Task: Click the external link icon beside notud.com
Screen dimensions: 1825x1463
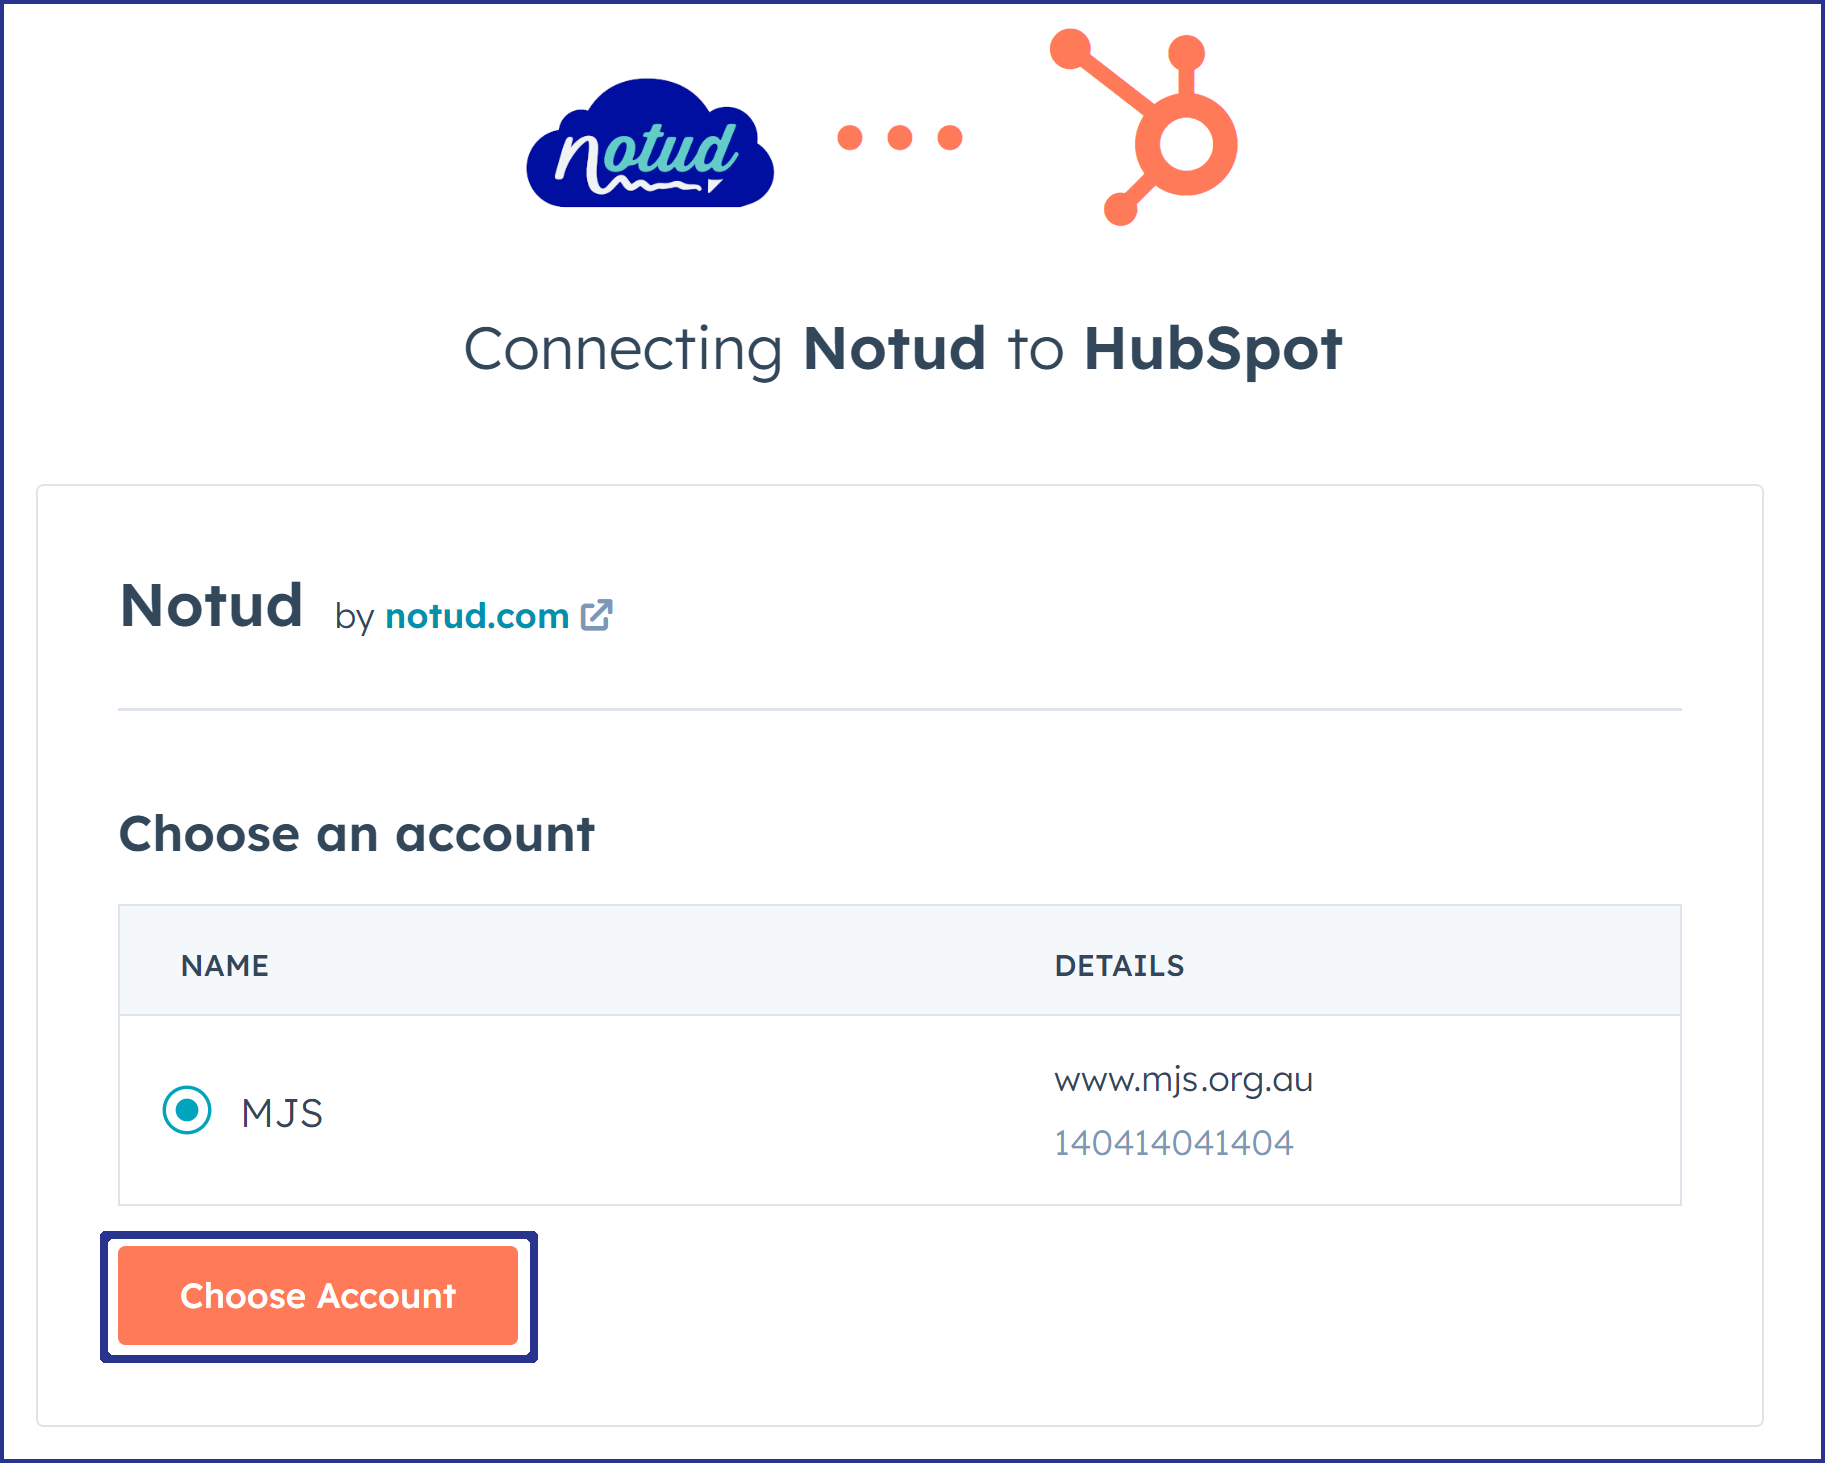Action: tap(597, 615)
